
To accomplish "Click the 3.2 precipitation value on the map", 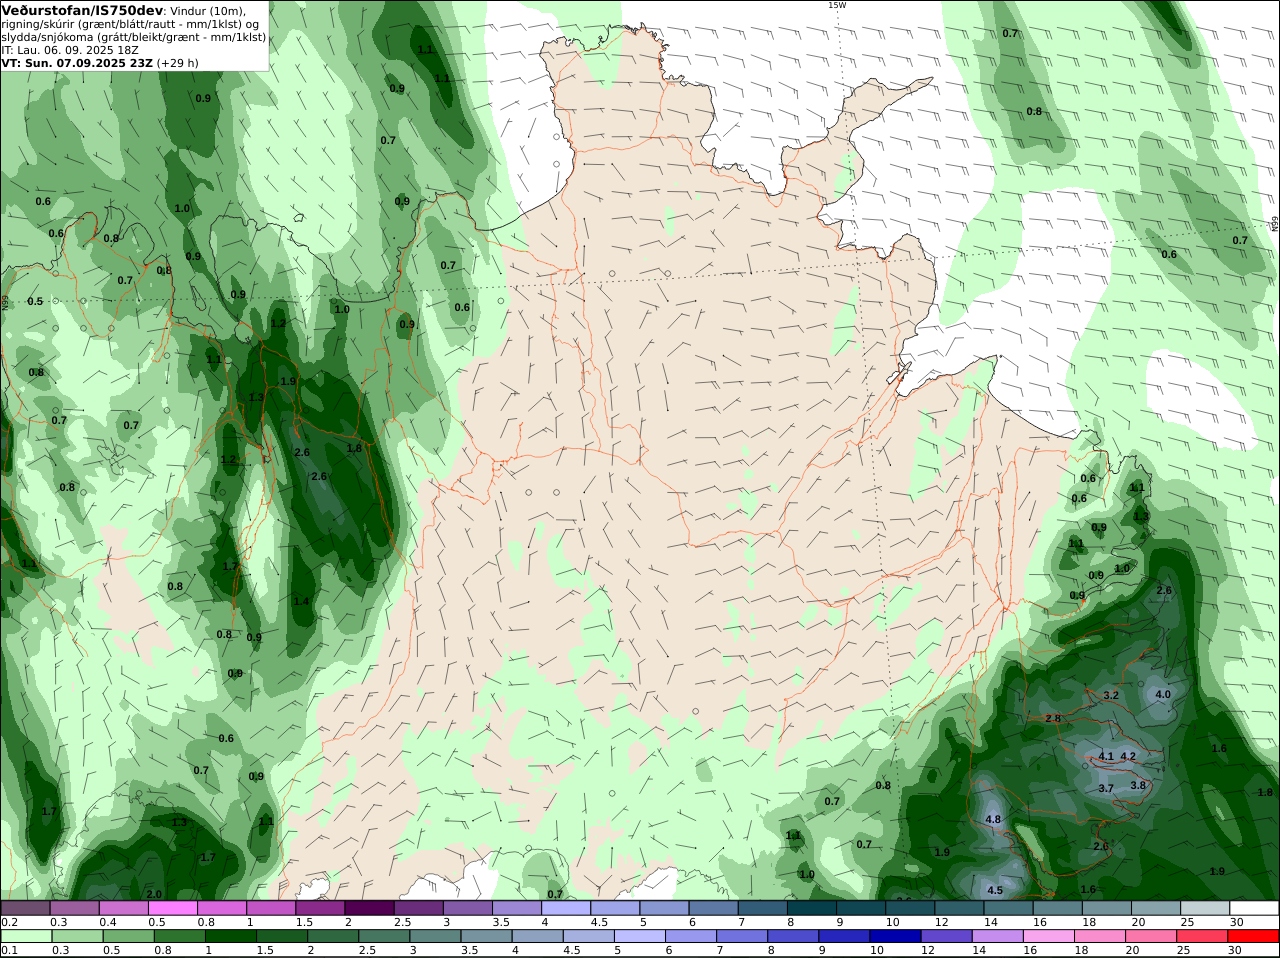I will point(1111,695).
